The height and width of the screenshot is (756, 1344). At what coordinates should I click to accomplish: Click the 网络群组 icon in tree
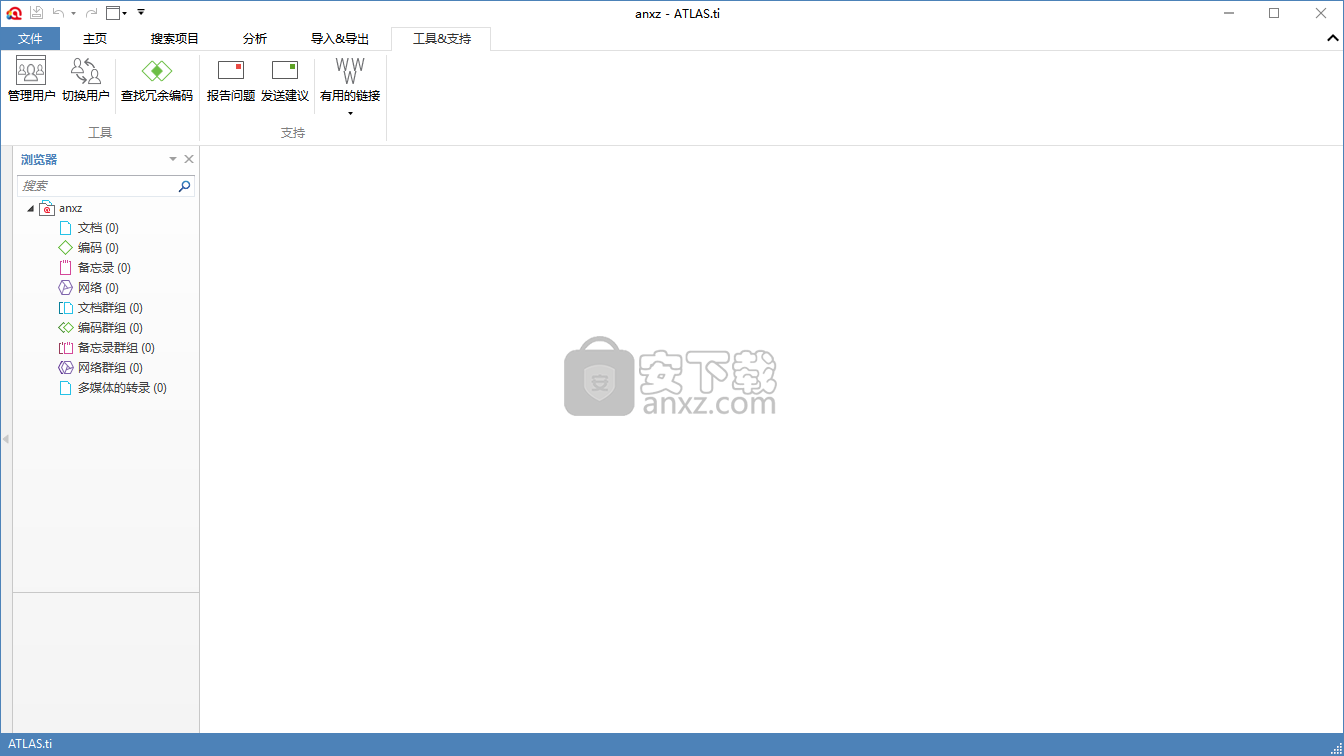click(66, 368)
